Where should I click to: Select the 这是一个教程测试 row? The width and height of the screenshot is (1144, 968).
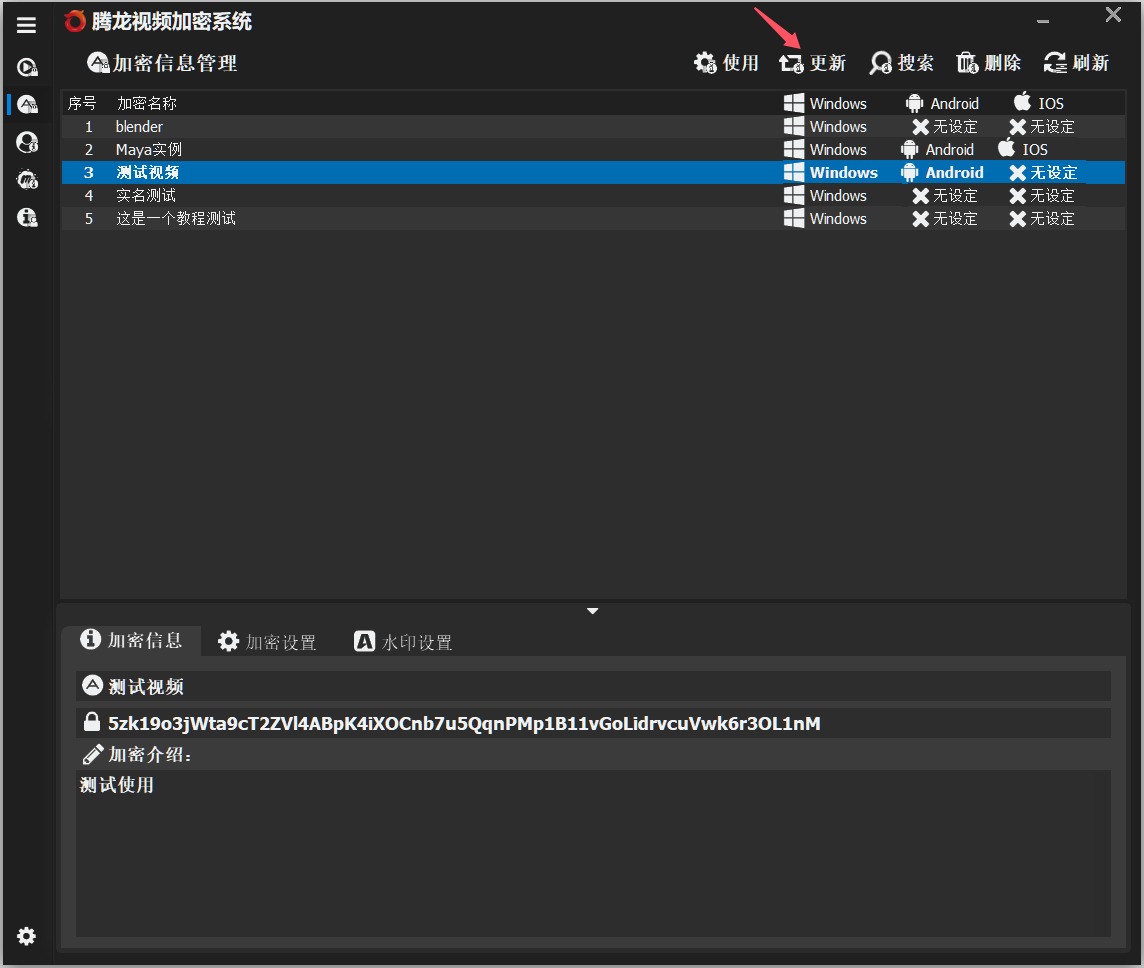pos(592,219)
